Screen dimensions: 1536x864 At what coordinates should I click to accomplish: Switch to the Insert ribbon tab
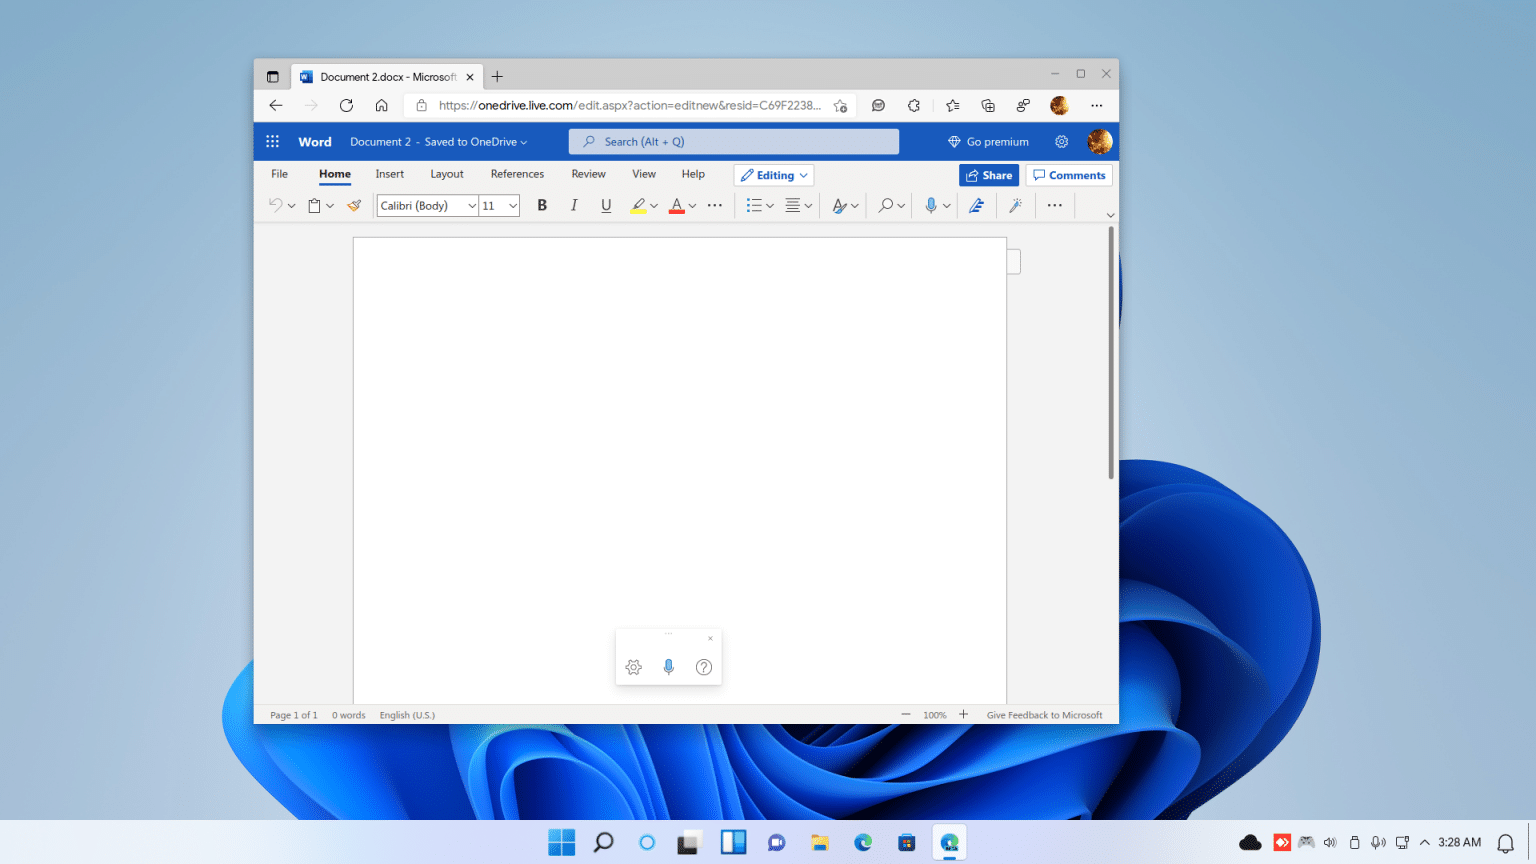[389, 173]
